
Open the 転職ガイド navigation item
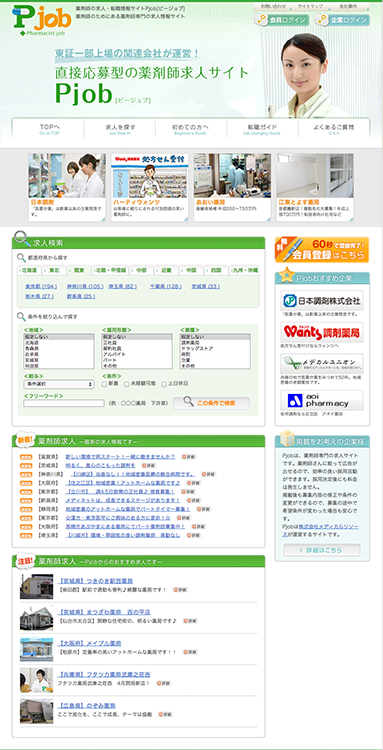tap(262, 129)
